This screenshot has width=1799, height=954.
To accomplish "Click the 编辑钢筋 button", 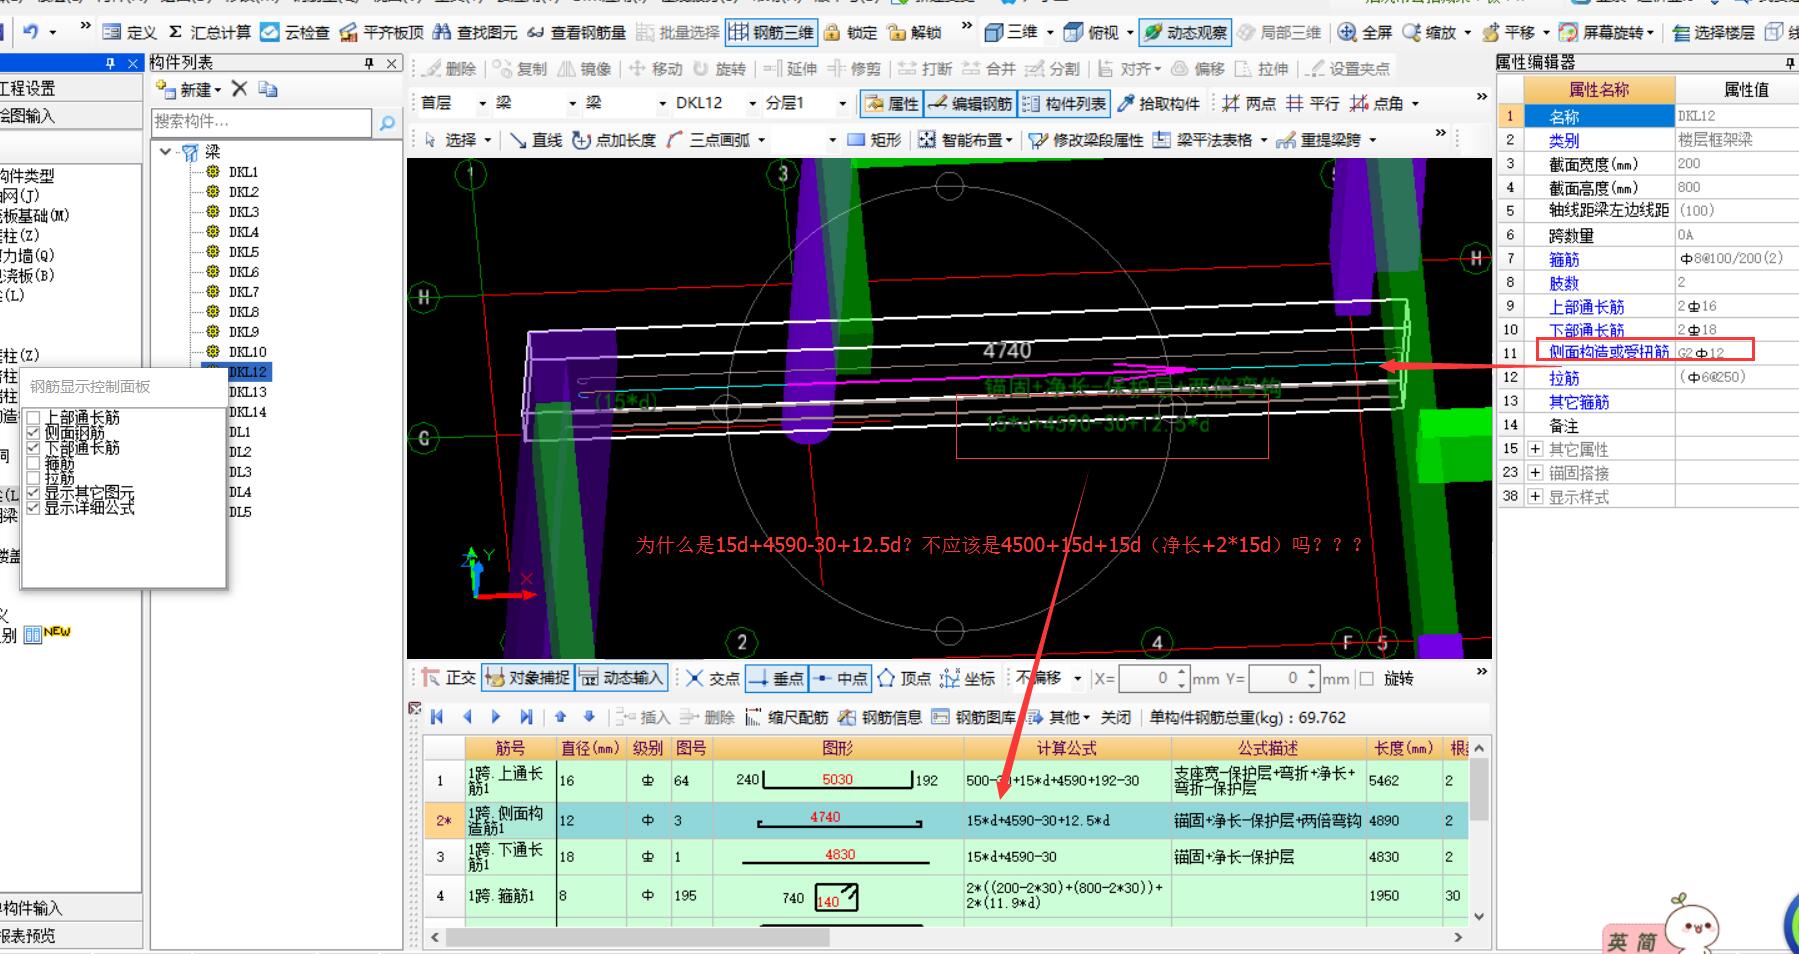I will [970, 103].
